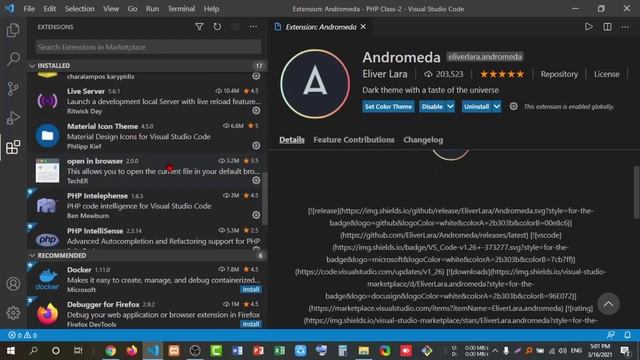Click the five-star rating

(x=502, y=74)
